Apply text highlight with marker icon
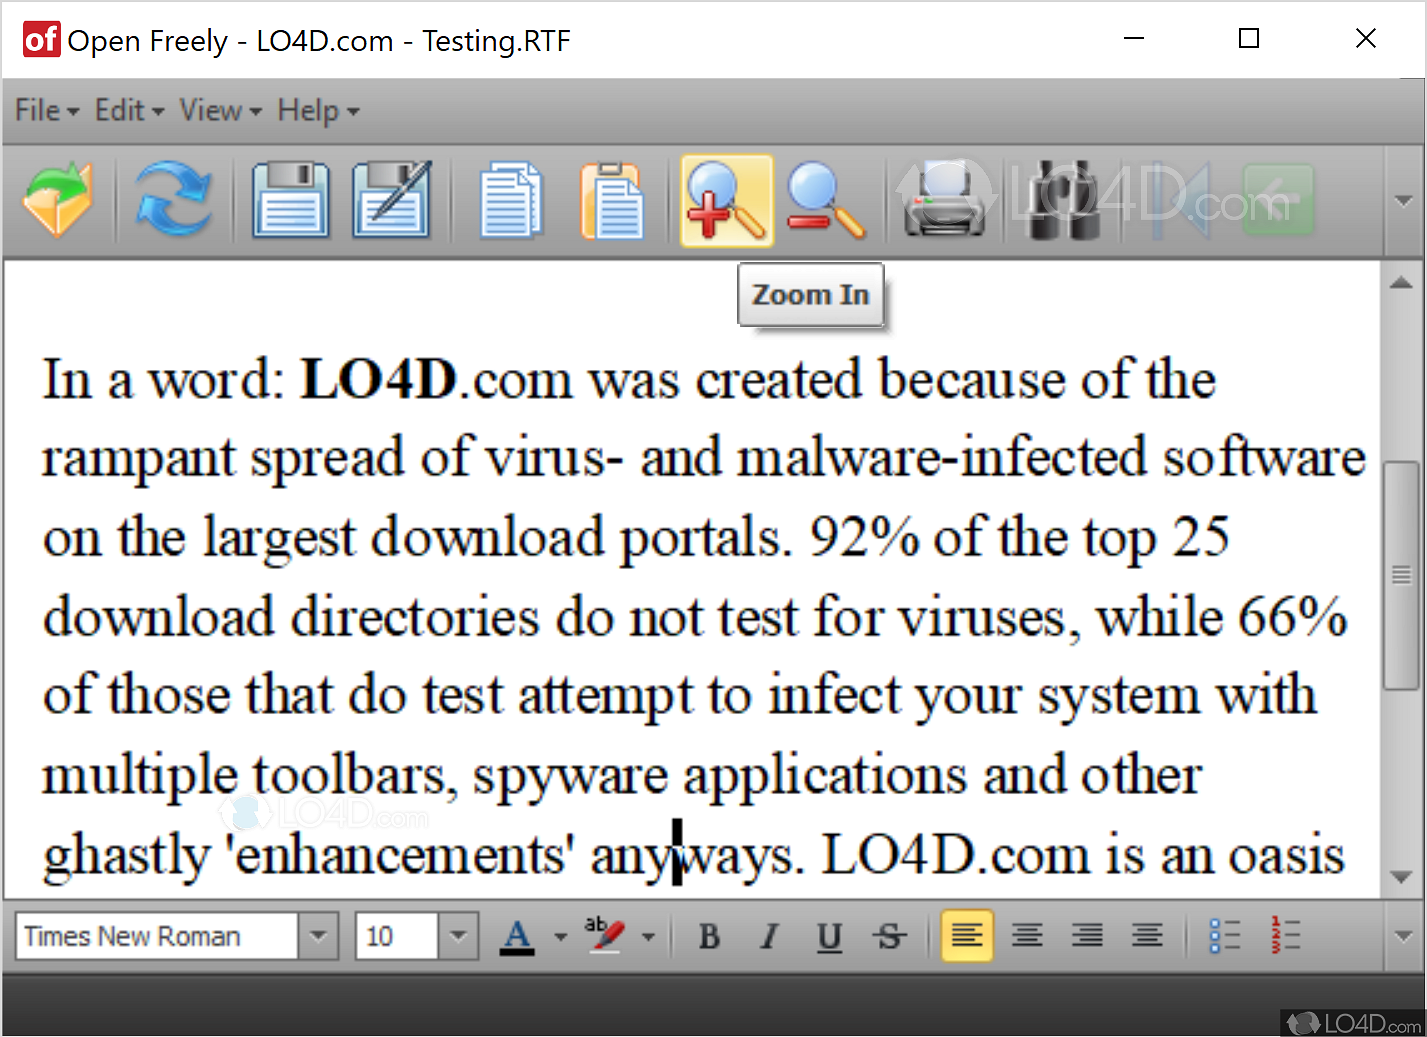The width and height of the screenshot is (1427, 1037). 604,936
